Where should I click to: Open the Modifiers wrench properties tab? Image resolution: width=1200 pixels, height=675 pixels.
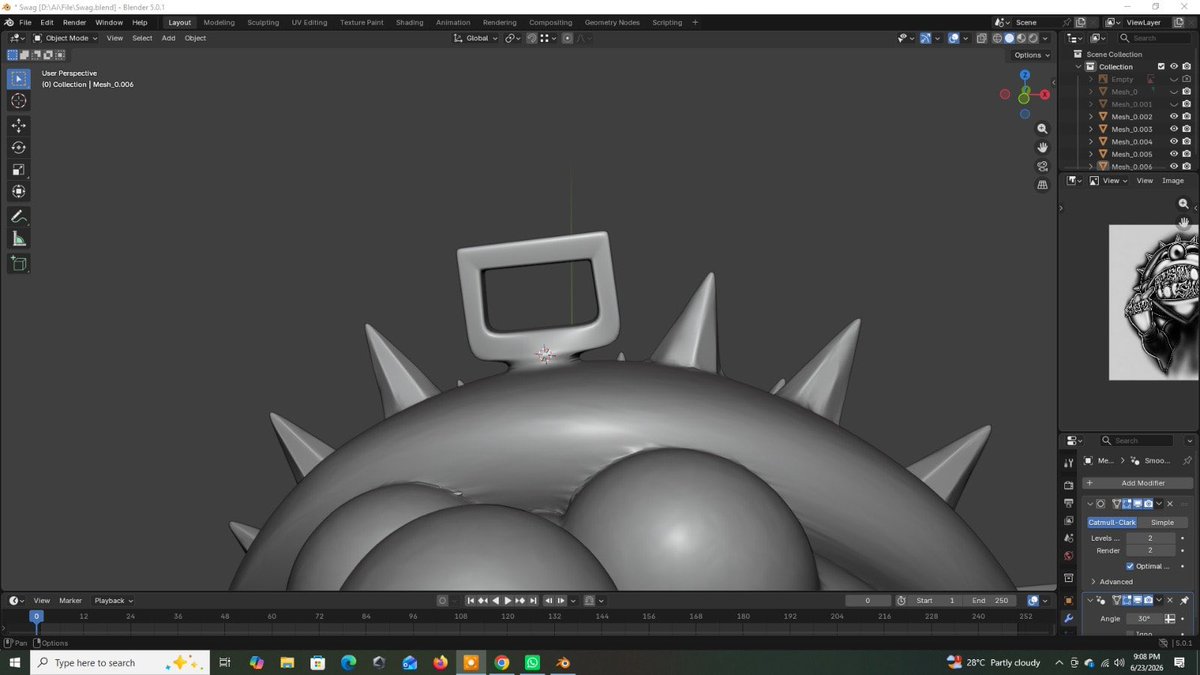pos(1069,618)
